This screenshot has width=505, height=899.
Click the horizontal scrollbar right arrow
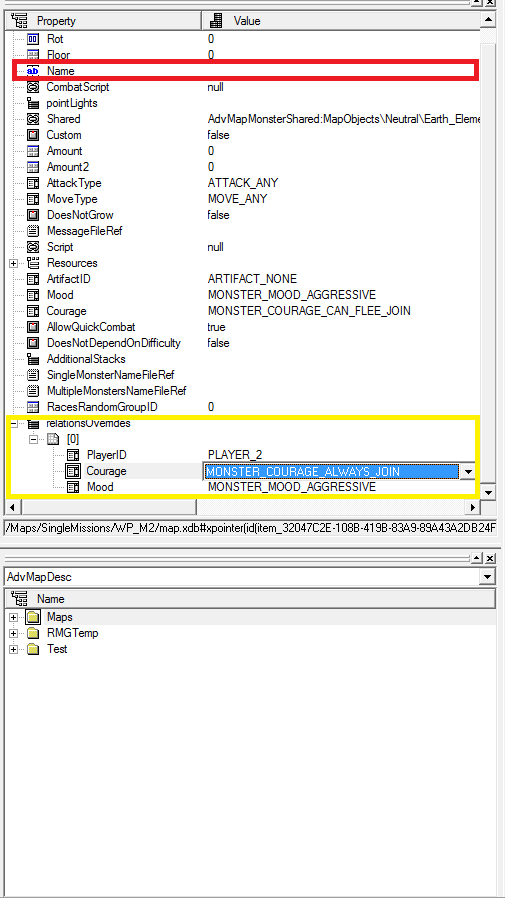[473, 507]
